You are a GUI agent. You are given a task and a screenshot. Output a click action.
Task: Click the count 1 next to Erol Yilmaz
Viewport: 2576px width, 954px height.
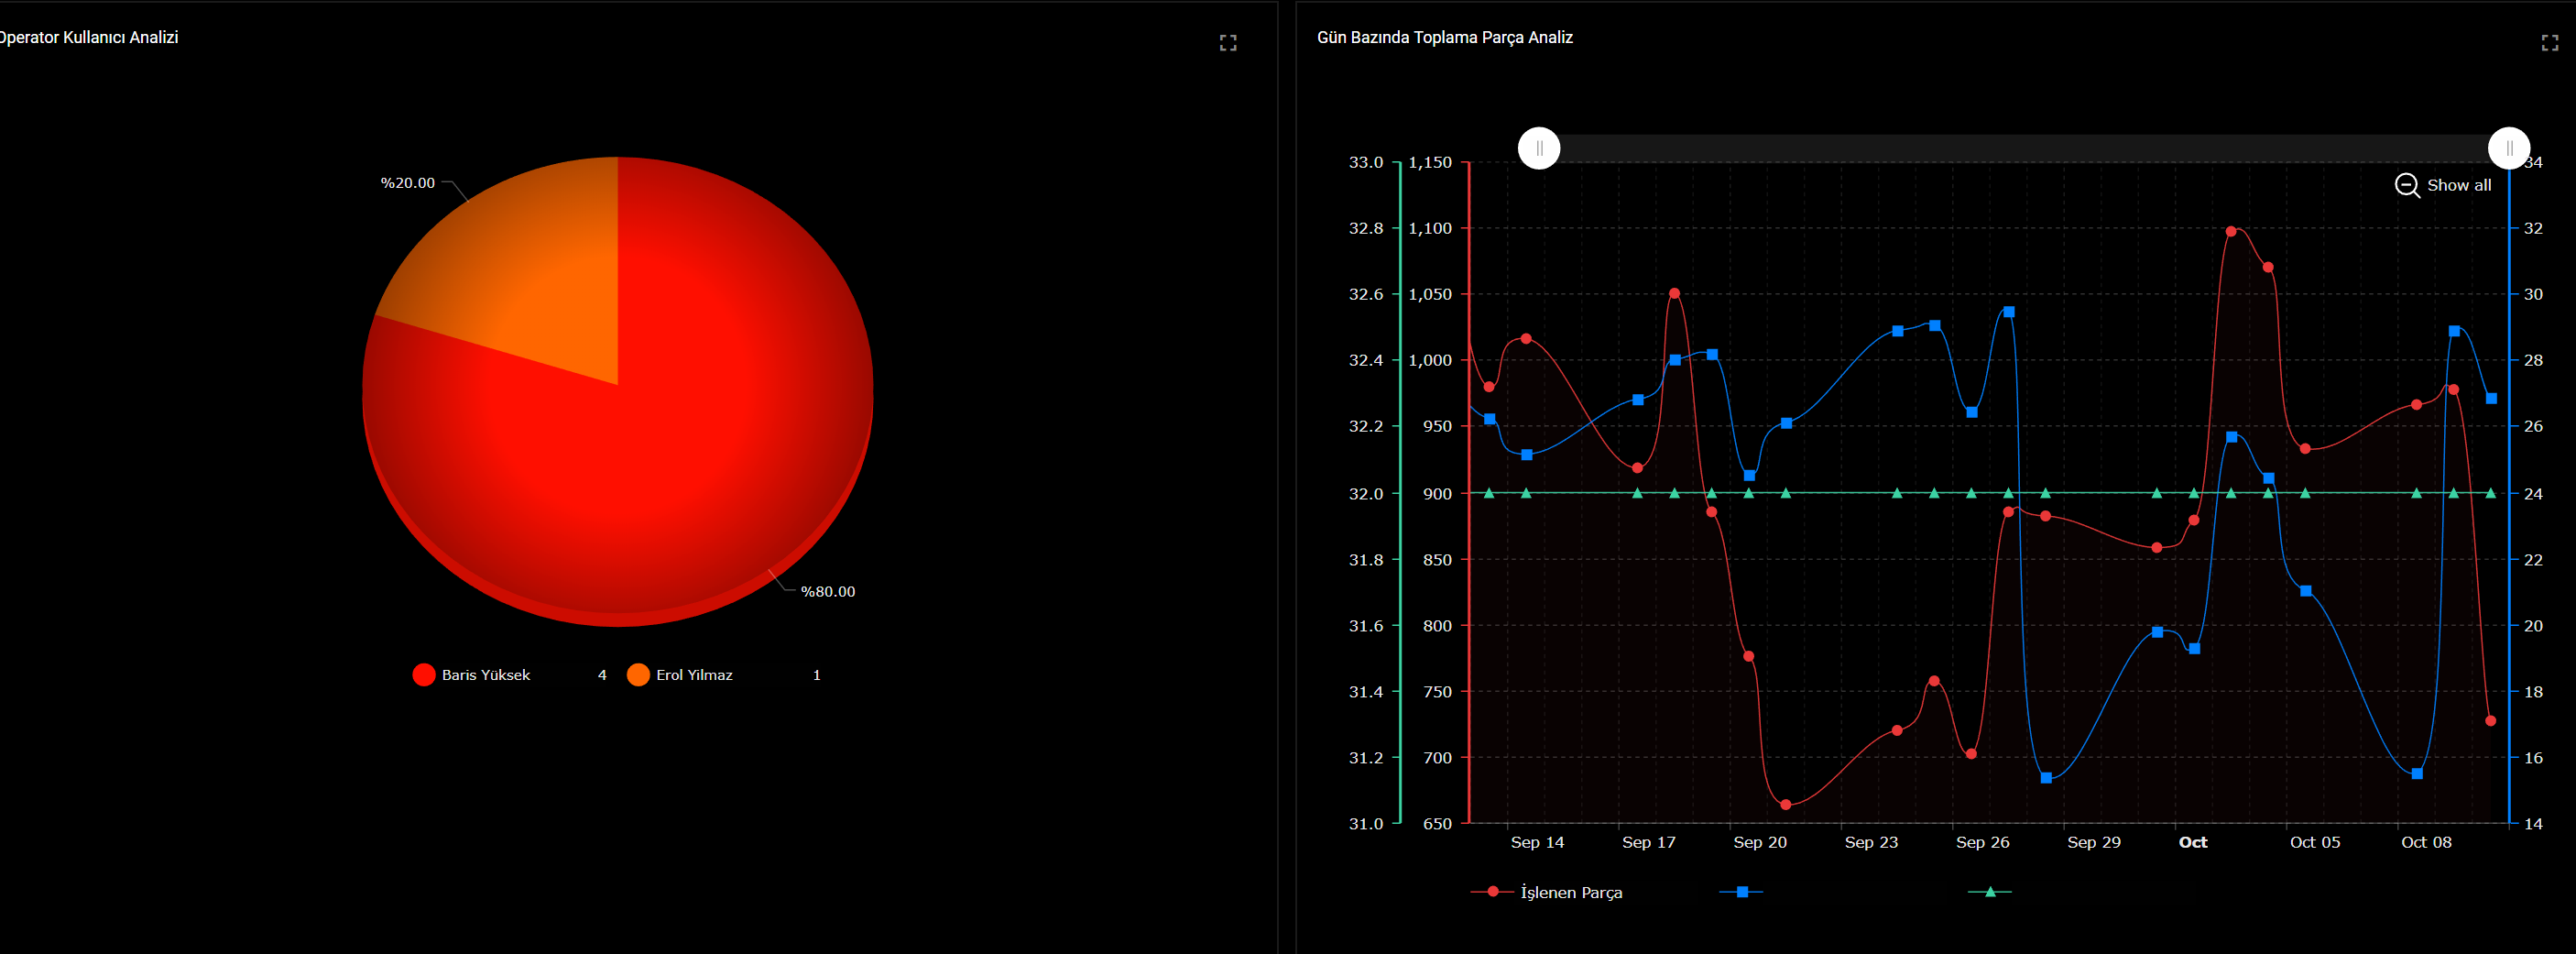click(x=817, y=675)
